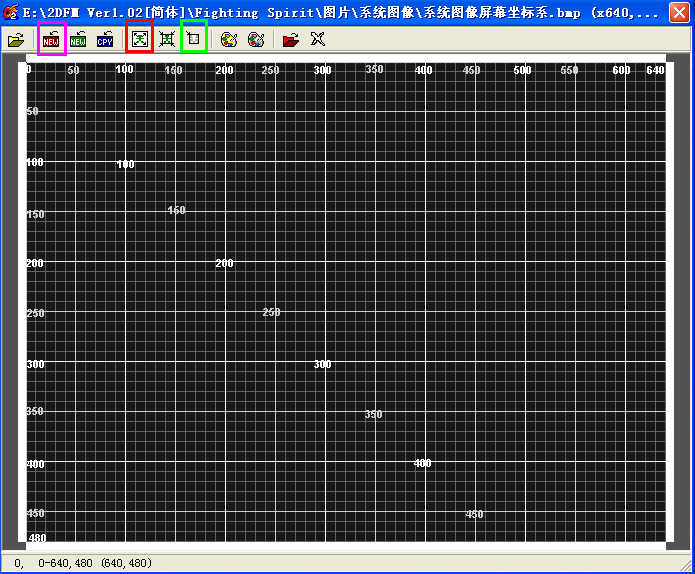Open the first colorful palette editor icon
The width and height of the screenshot is (695, 574).
229,40
